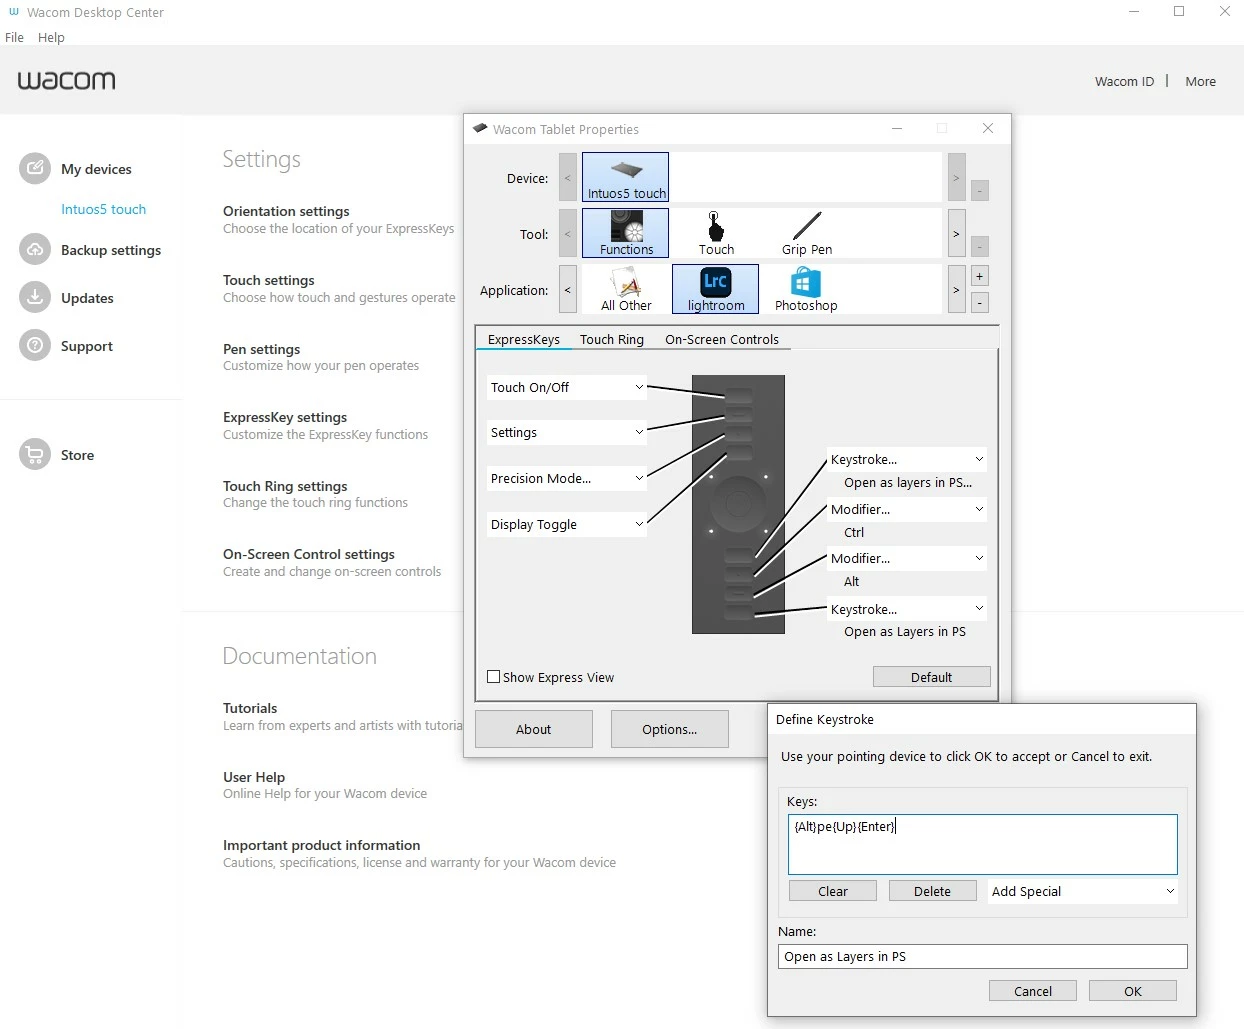
Task: Switch to the Touch Ring tab
Action: (x=612, y=339)
